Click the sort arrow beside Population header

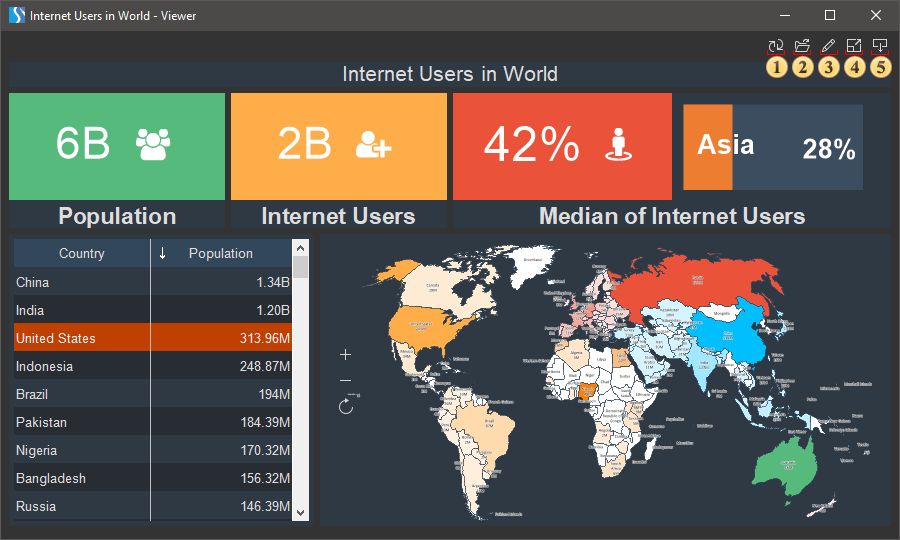163,253
